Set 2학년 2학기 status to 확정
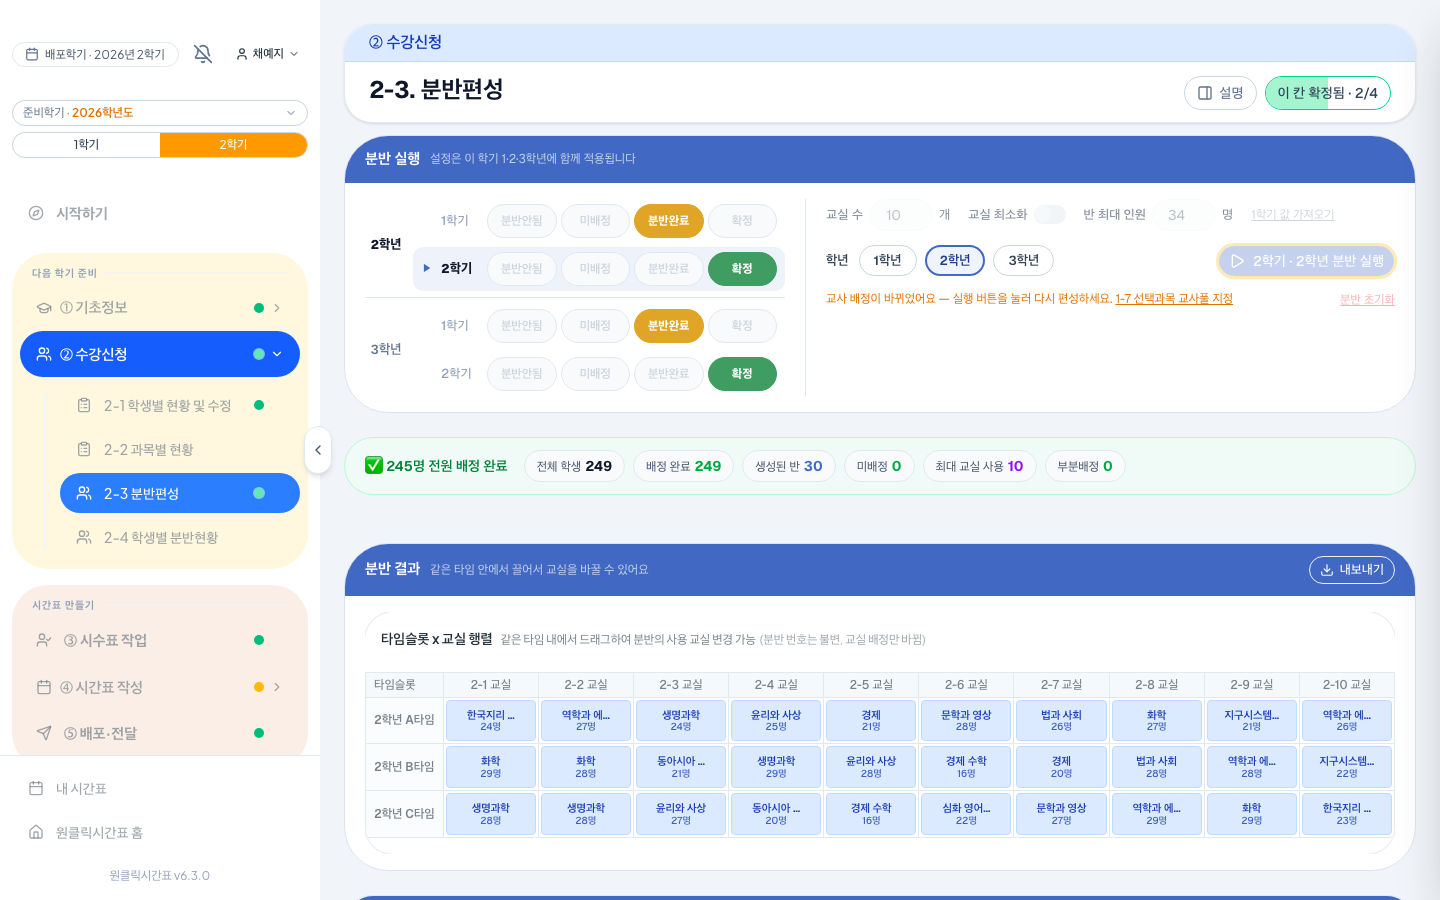This screenshot has height=900, width=1440. [x=742, y=269]
